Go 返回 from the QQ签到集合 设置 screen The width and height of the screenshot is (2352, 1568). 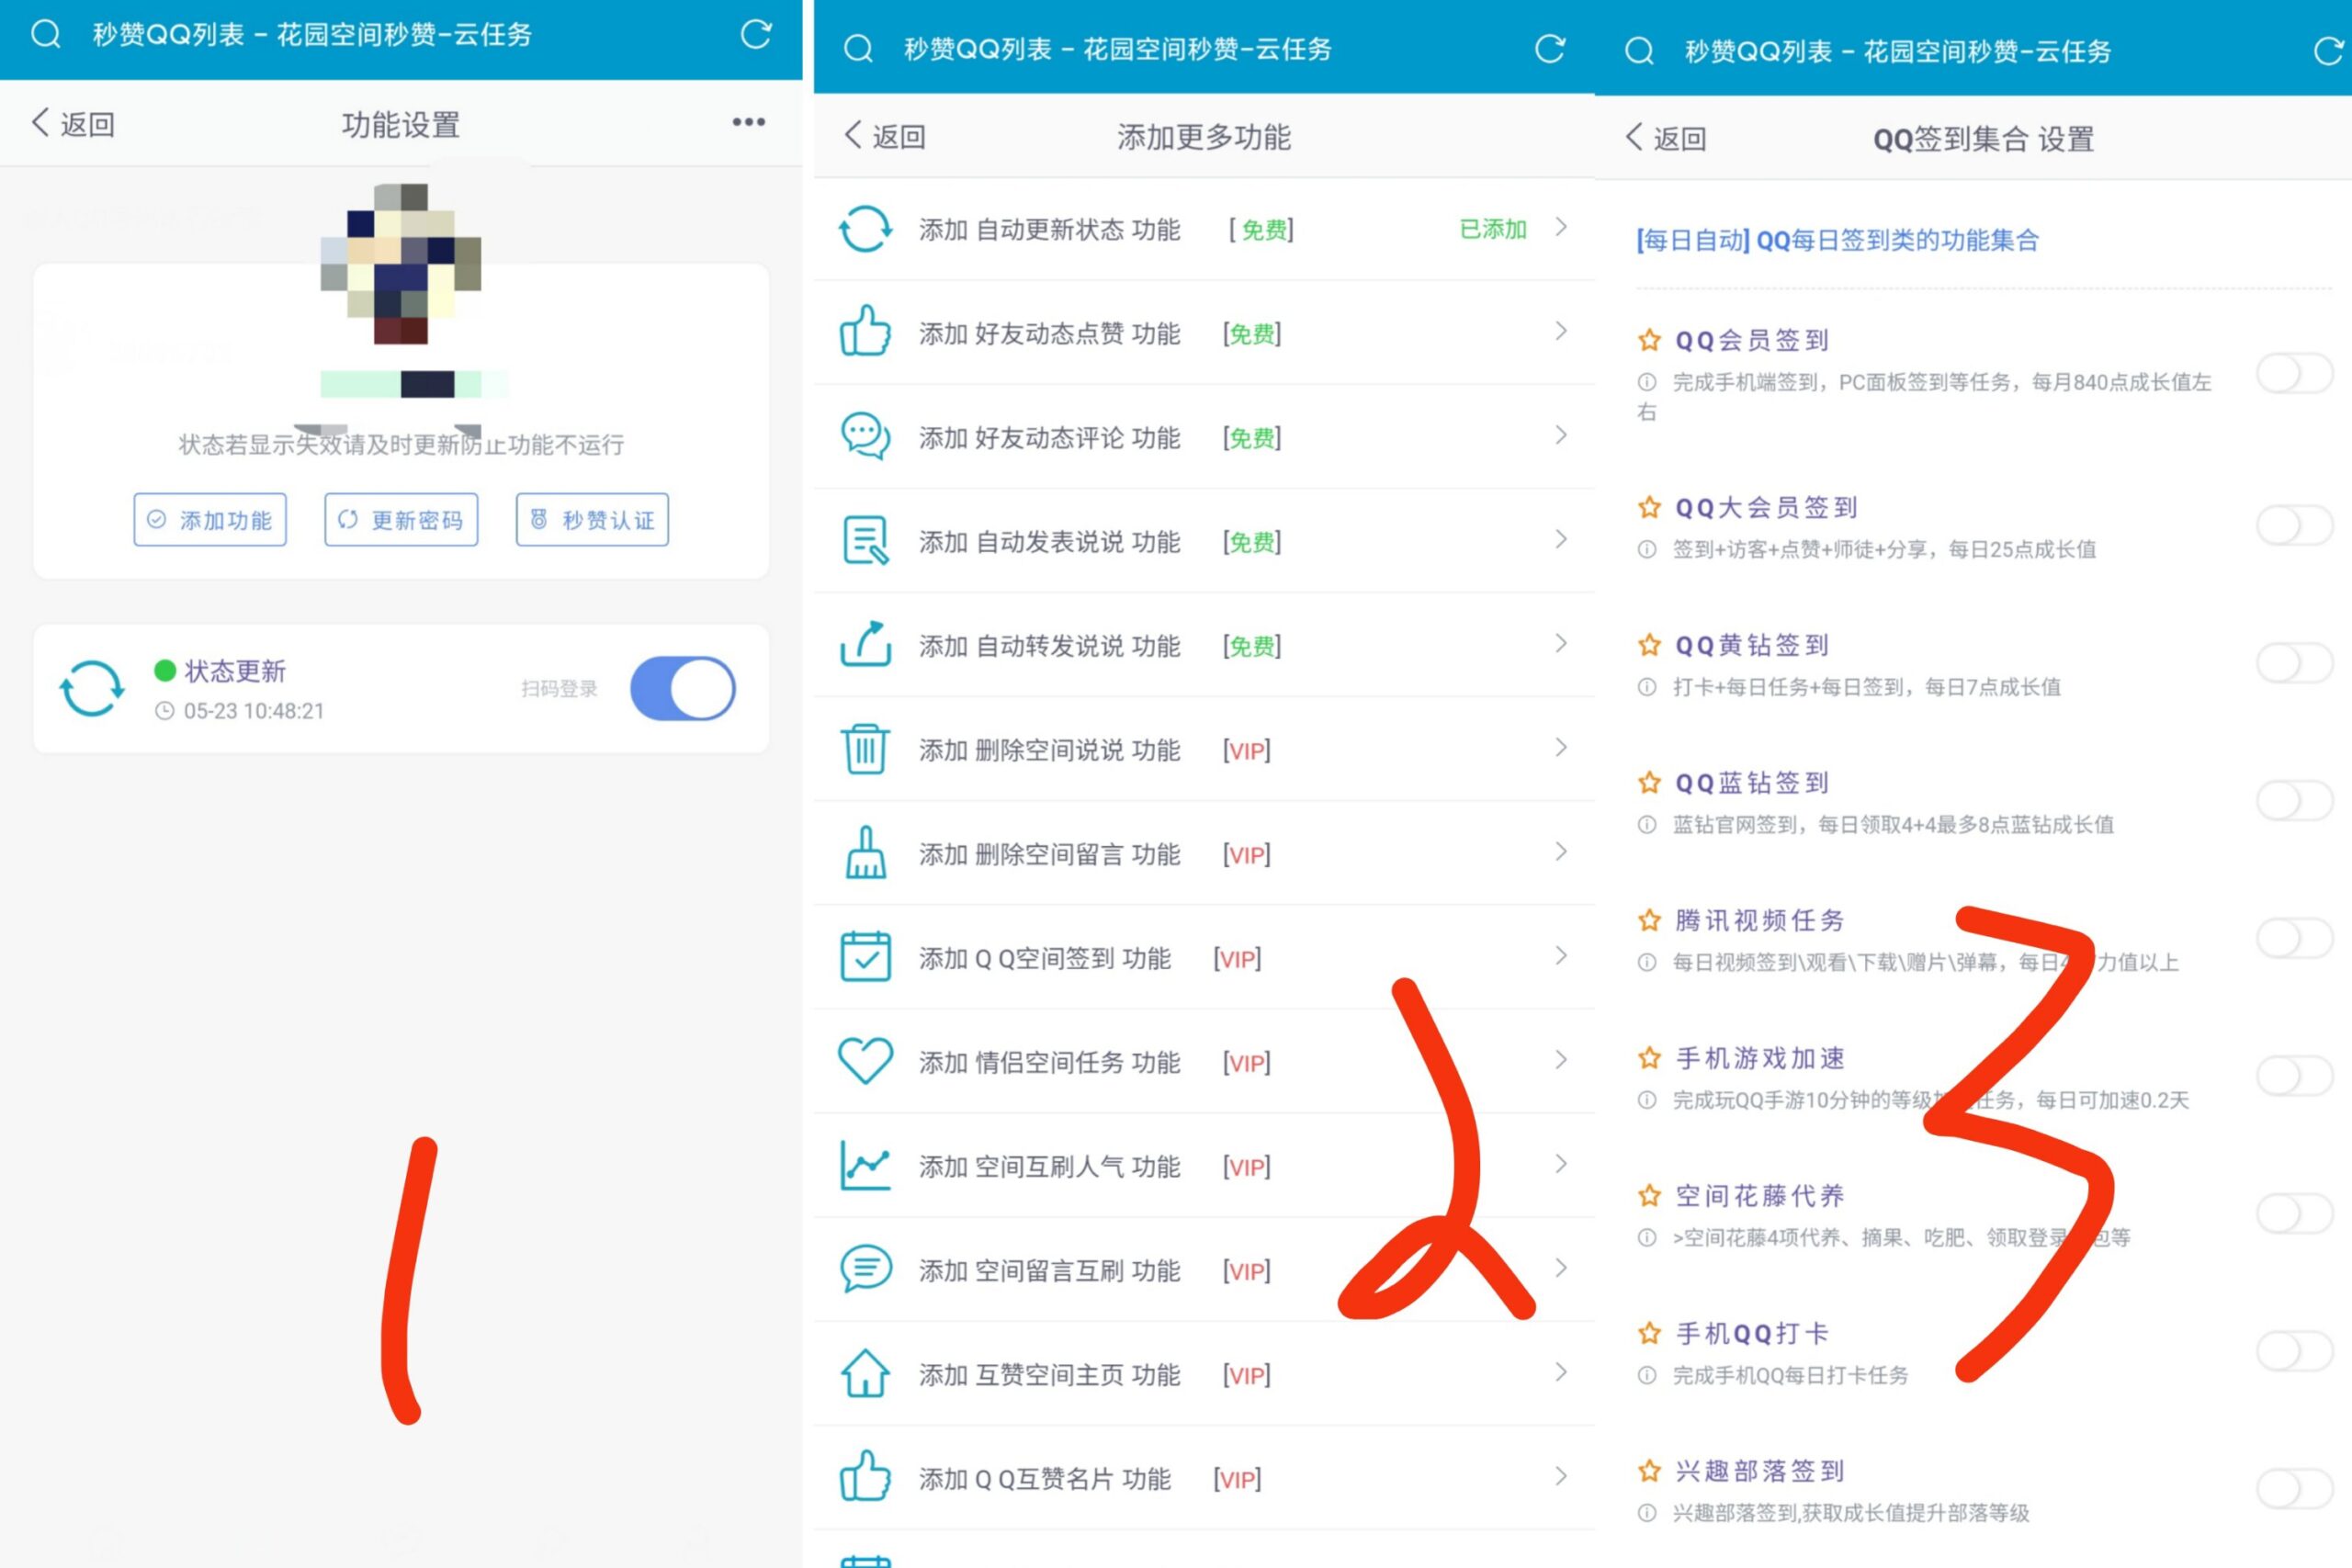click(x=1666, y=138)
